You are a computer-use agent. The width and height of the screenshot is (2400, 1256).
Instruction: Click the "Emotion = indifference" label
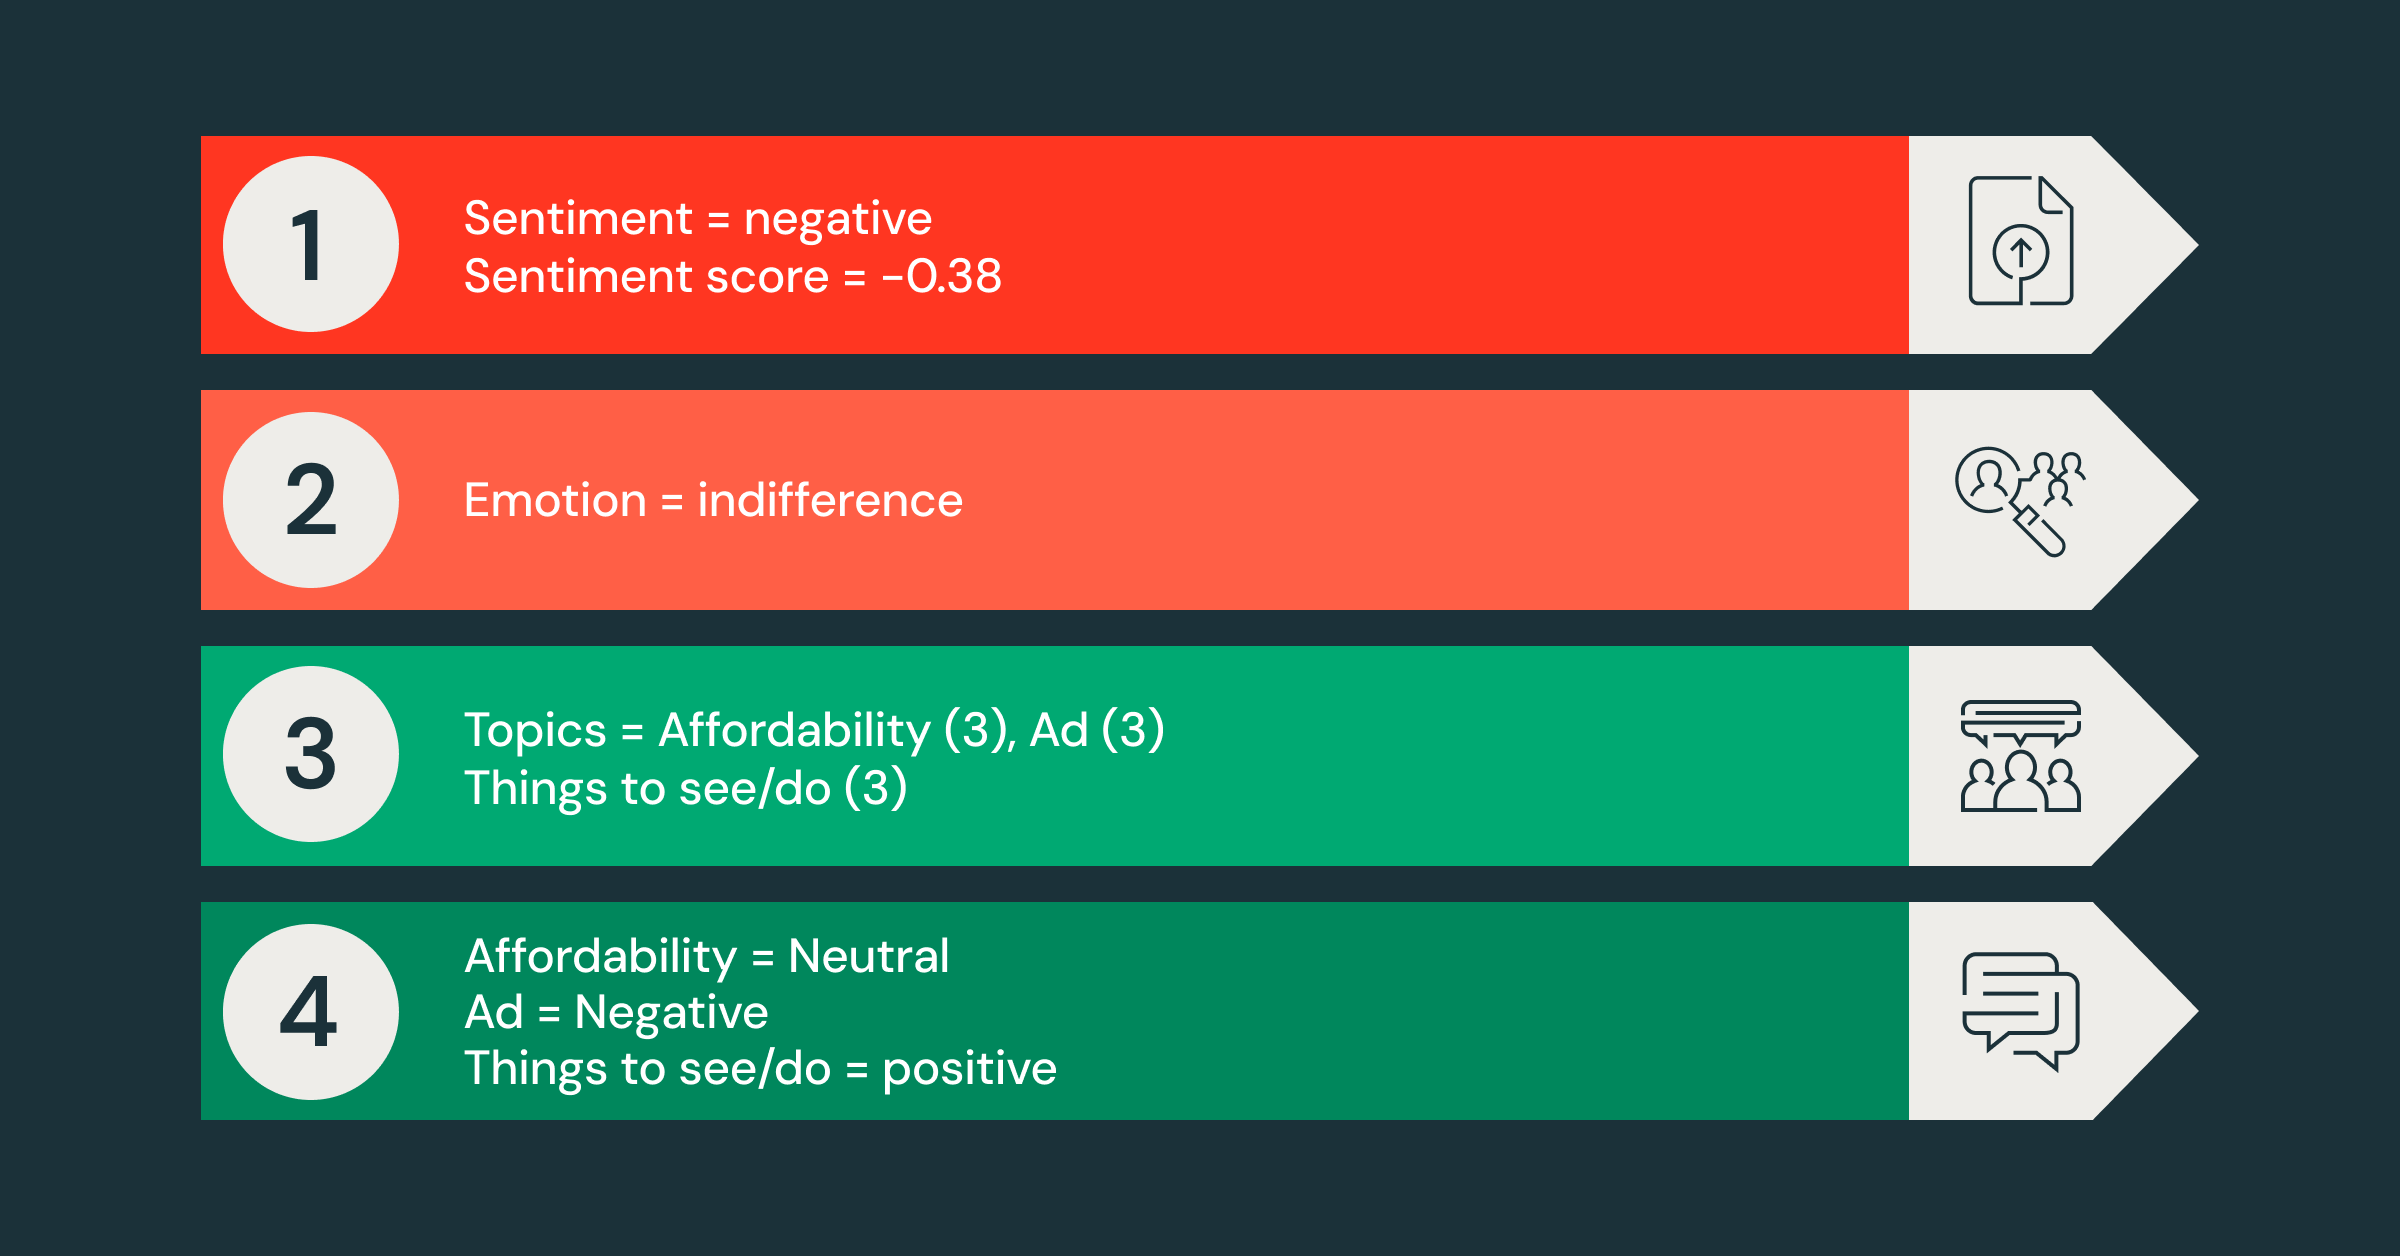[x=712, y=500]
